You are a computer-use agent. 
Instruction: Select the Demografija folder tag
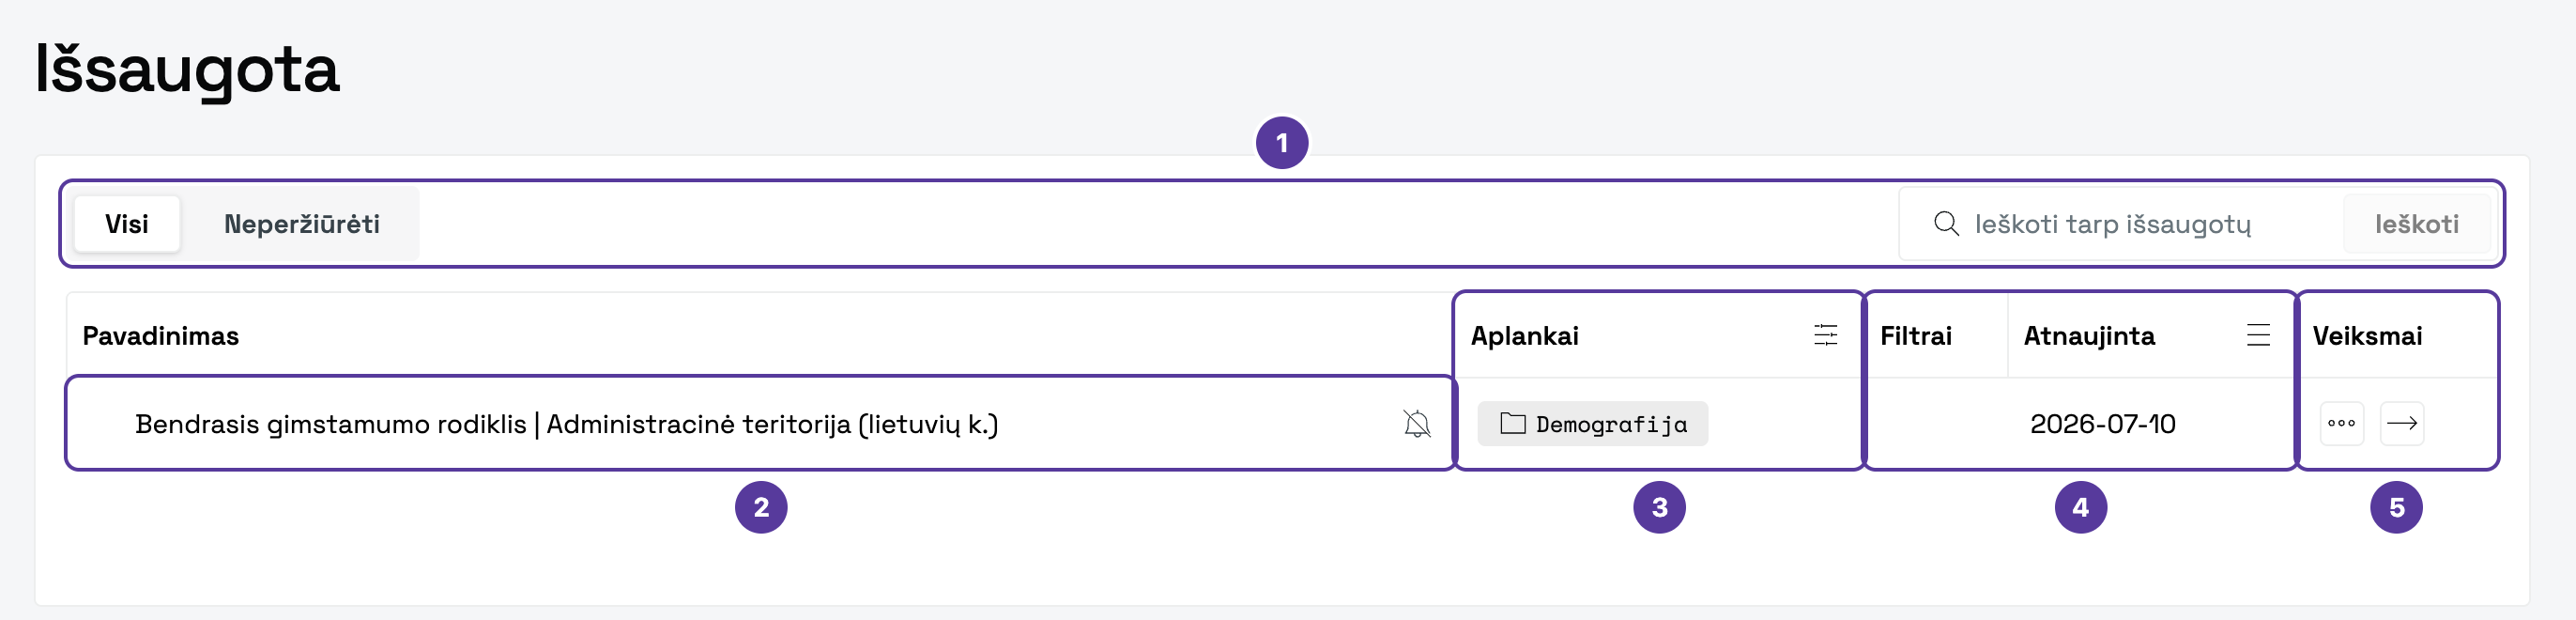[x=1592, y=424]
